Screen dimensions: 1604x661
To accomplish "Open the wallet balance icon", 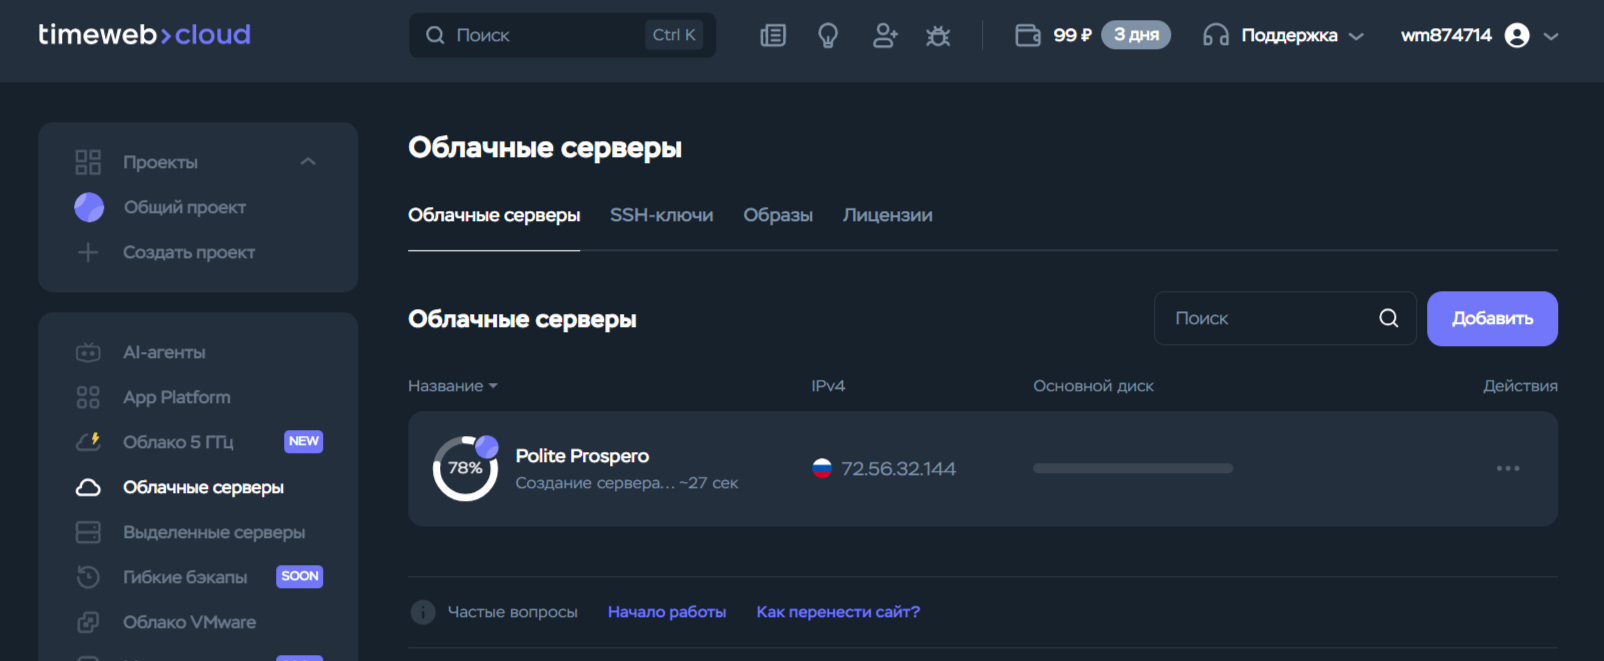I will pyautogui.click(x=1028, y=36).
